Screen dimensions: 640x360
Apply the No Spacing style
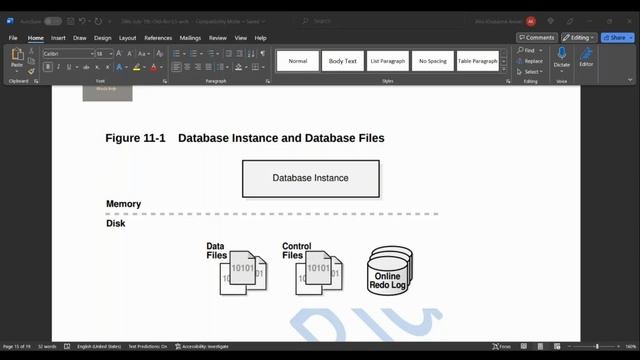(x=433, y=61)
